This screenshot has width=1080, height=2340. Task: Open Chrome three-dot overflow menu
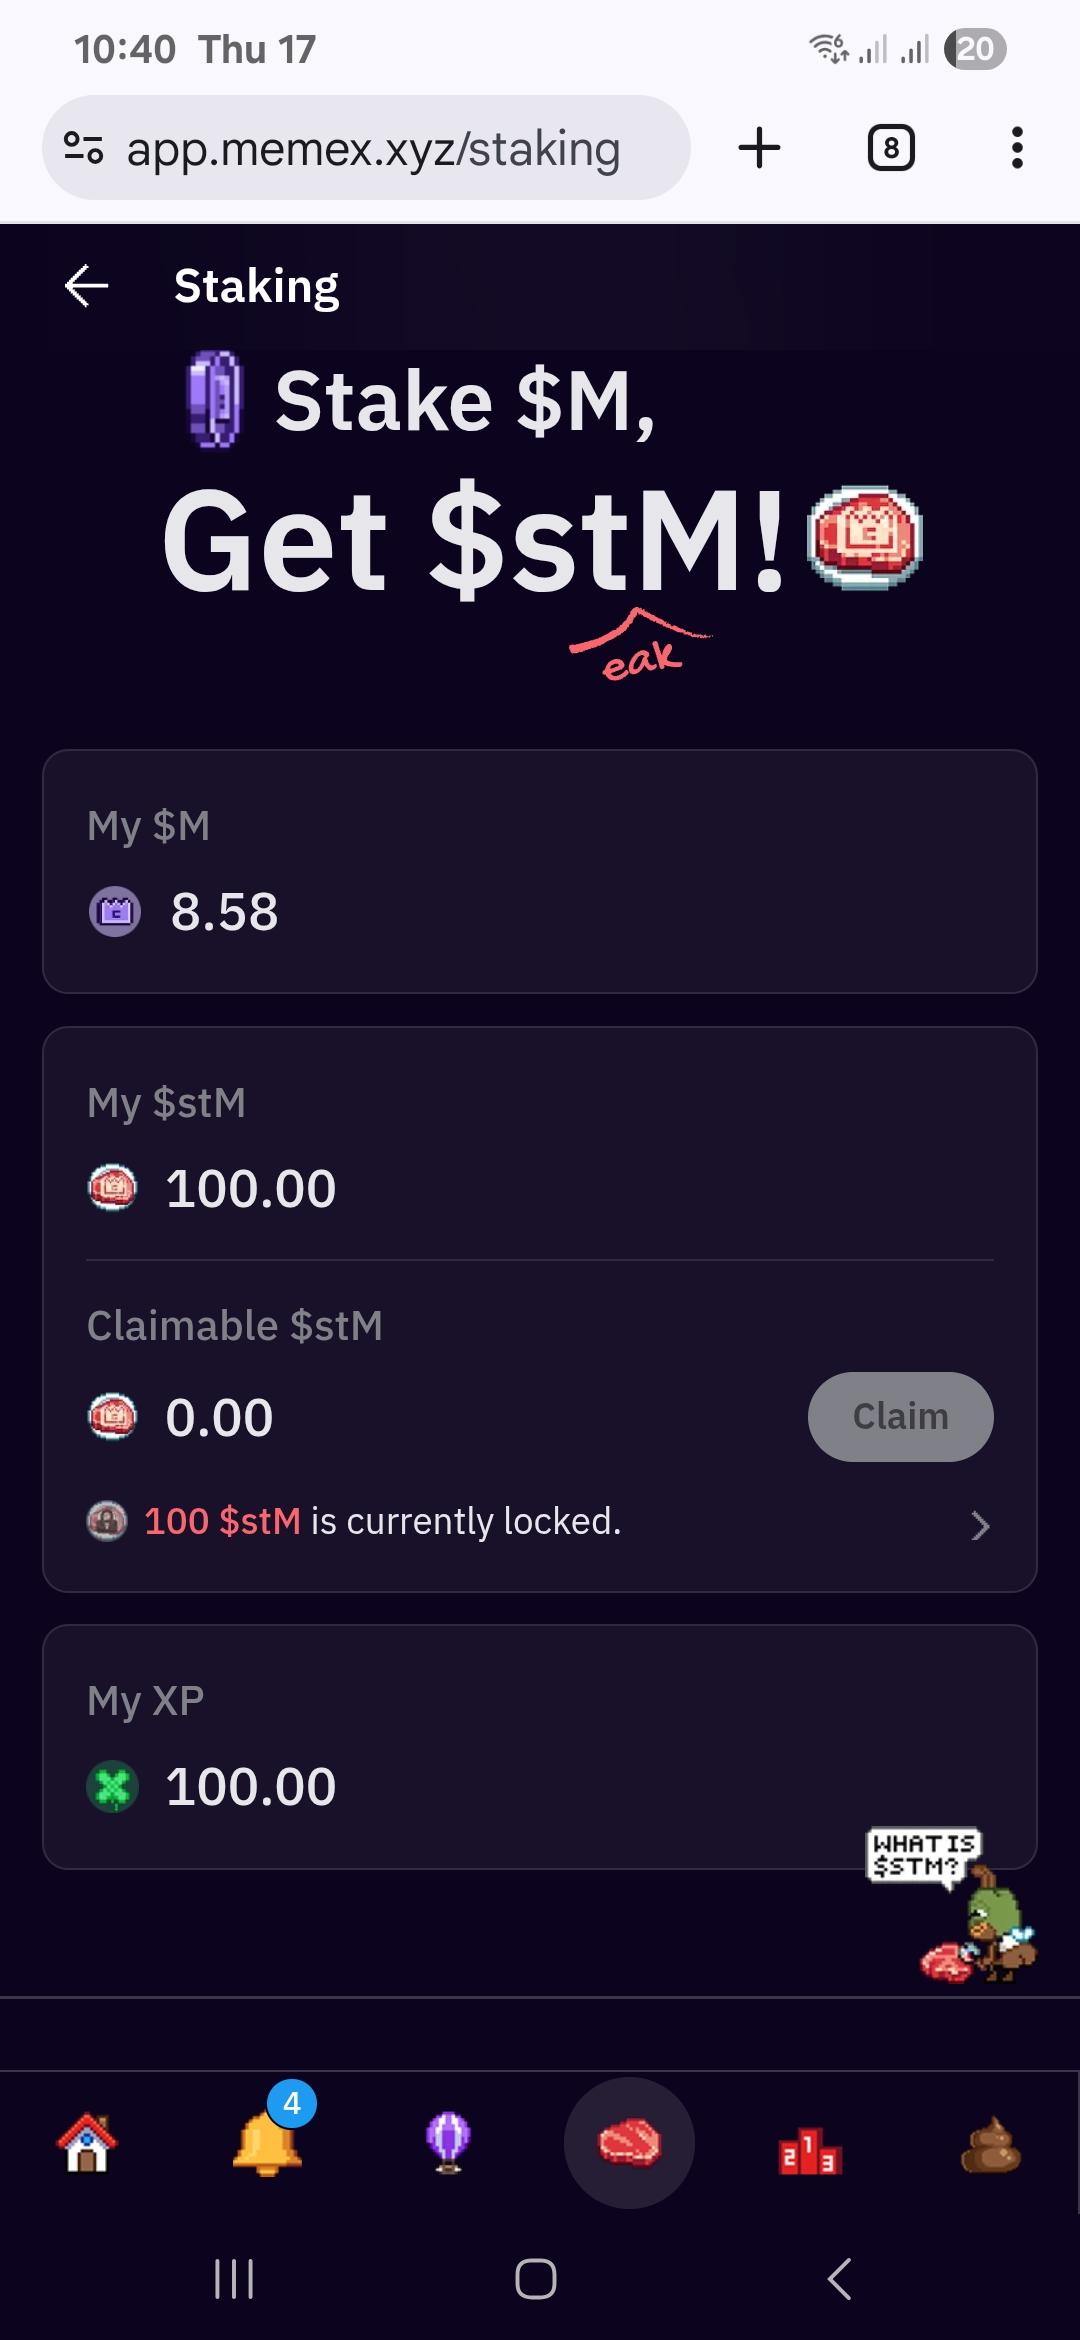[1017, 148]
